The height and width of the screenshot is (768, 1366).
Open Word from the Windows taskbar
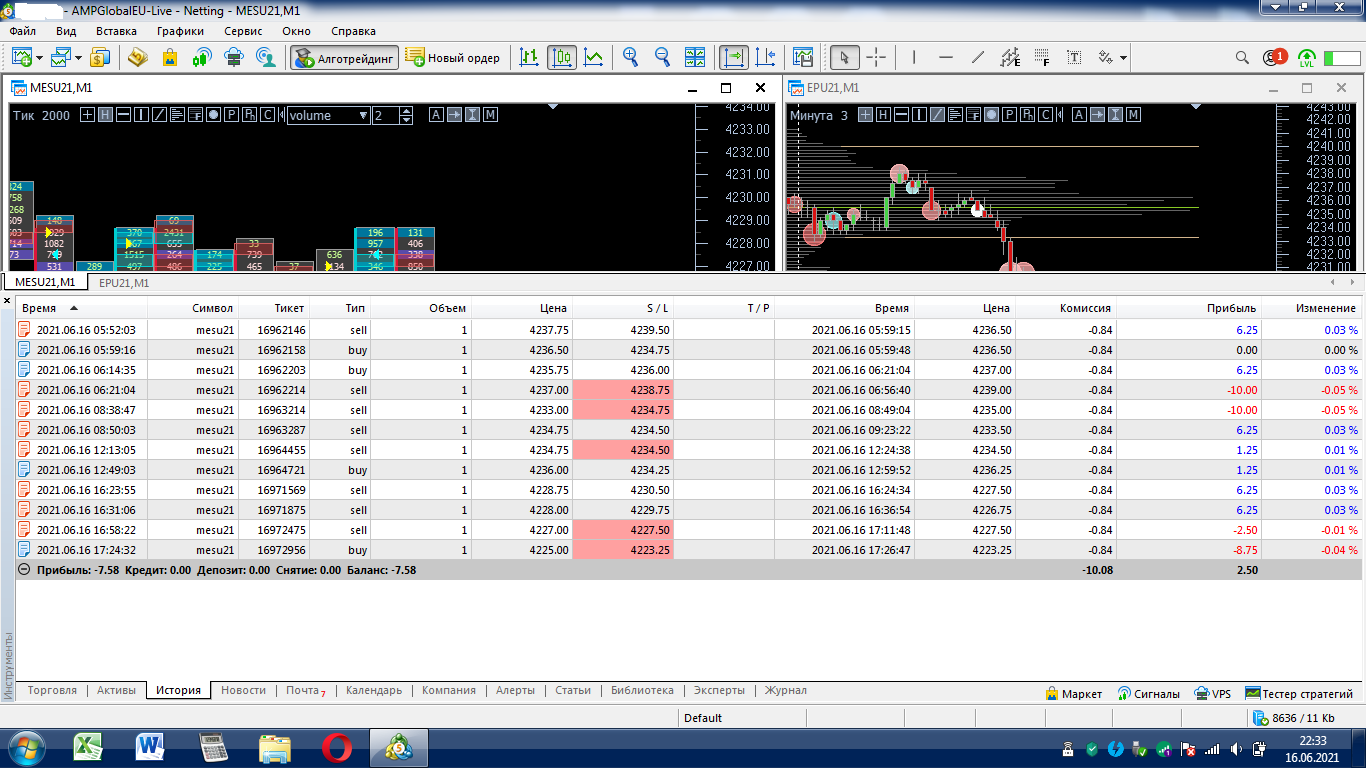(x=151, y=746)
